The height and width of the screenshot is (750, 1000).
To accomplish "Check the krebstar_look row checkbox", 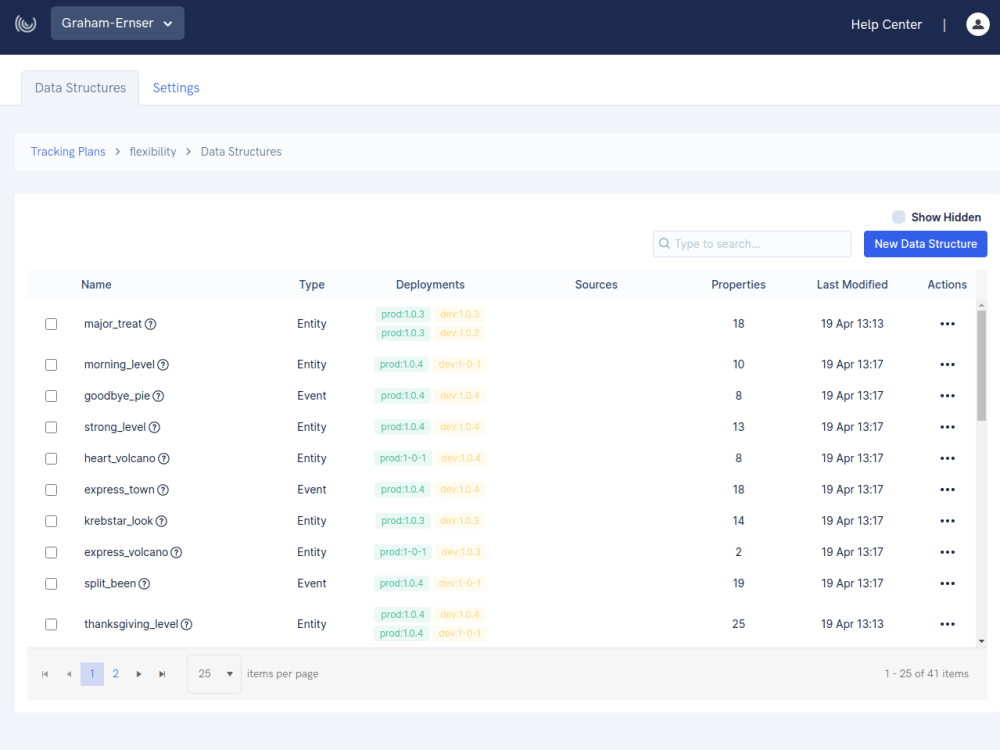I will 51,521.
